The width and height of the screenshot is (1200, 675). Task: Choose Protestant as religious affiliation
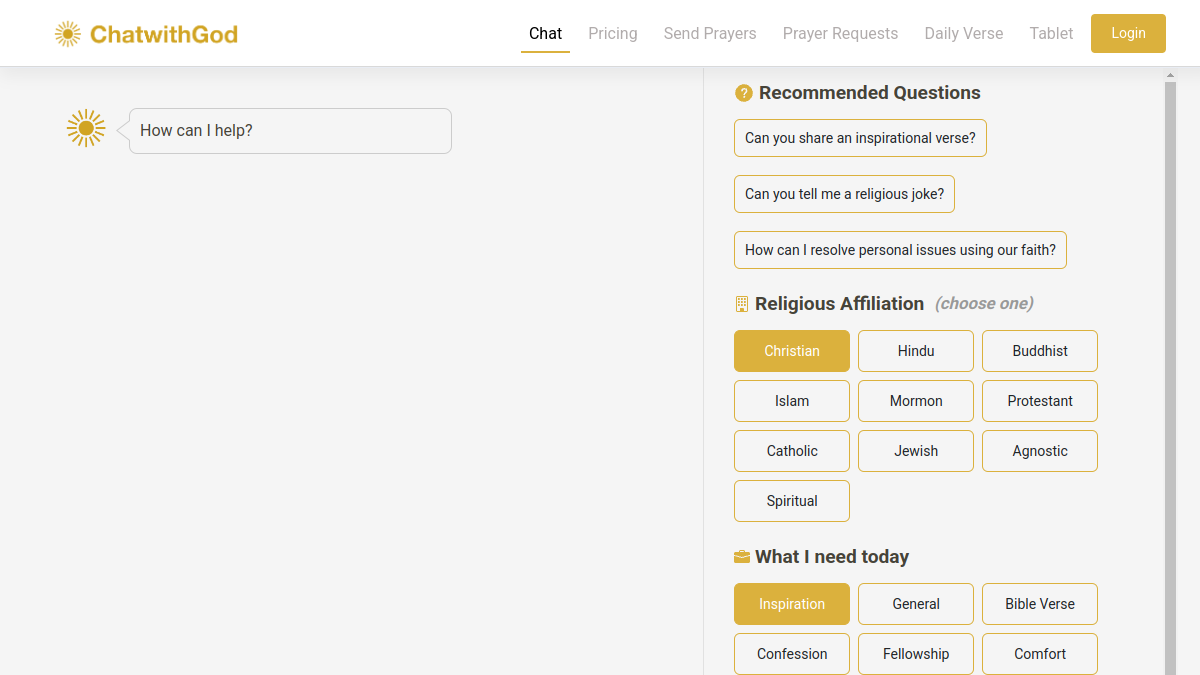click(x=1040, y=401)
